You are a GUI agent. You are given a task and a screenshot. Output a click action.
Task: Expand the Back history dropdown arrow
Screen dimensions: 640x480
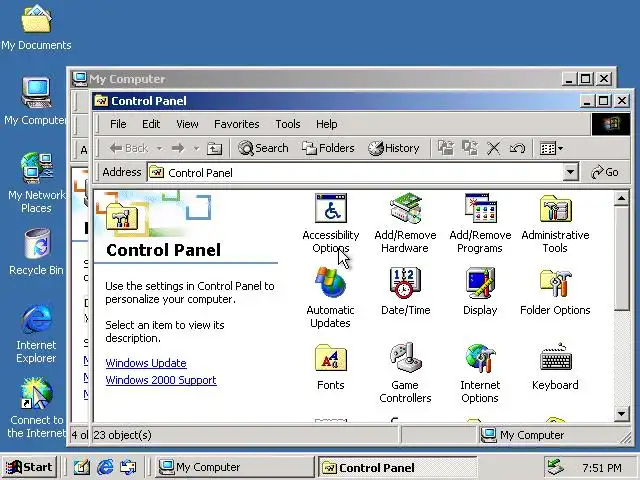tap(160, 148)
